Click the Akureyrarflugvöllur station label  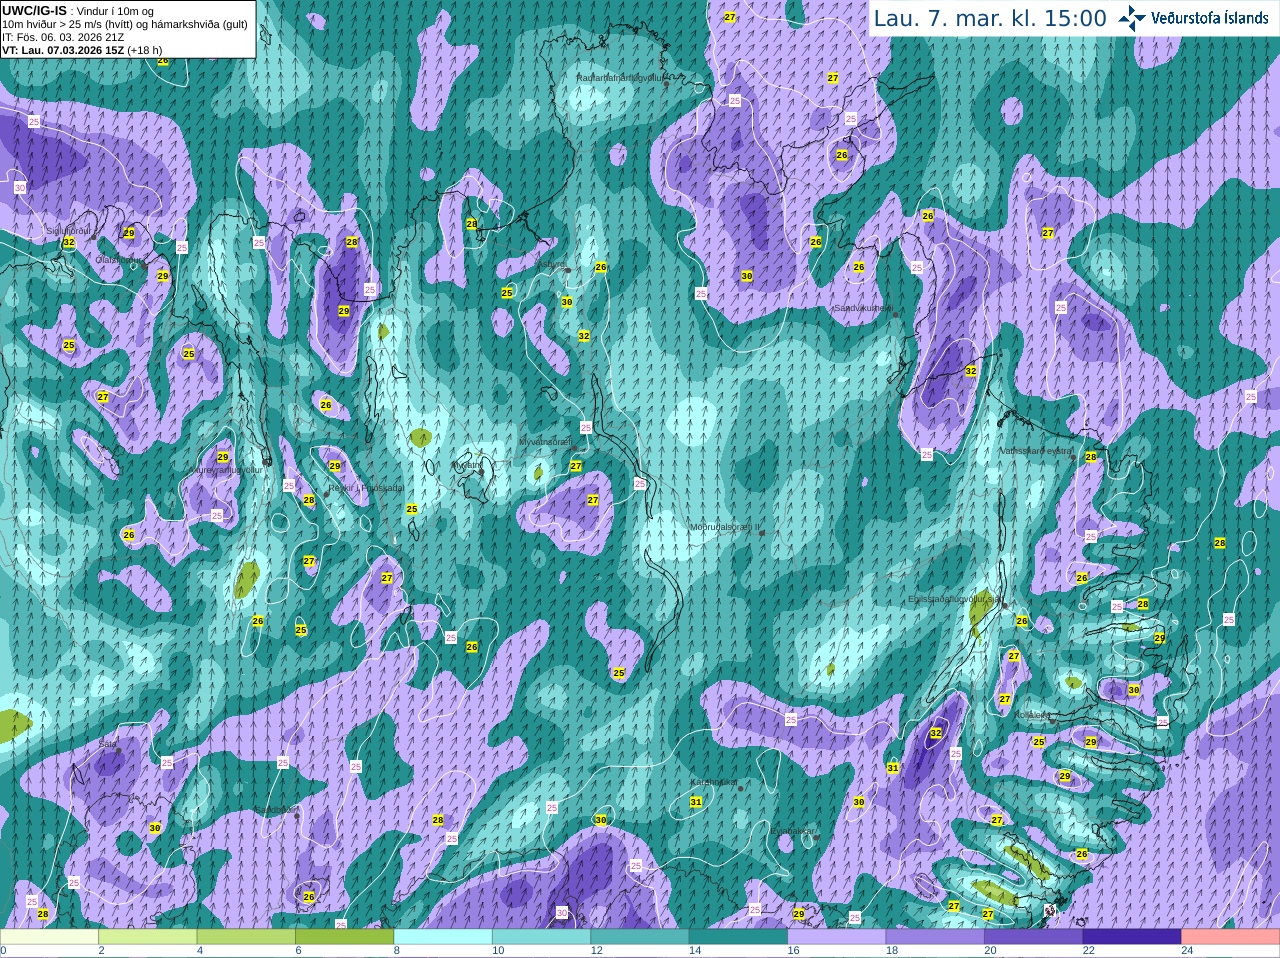tap(226, 469)
